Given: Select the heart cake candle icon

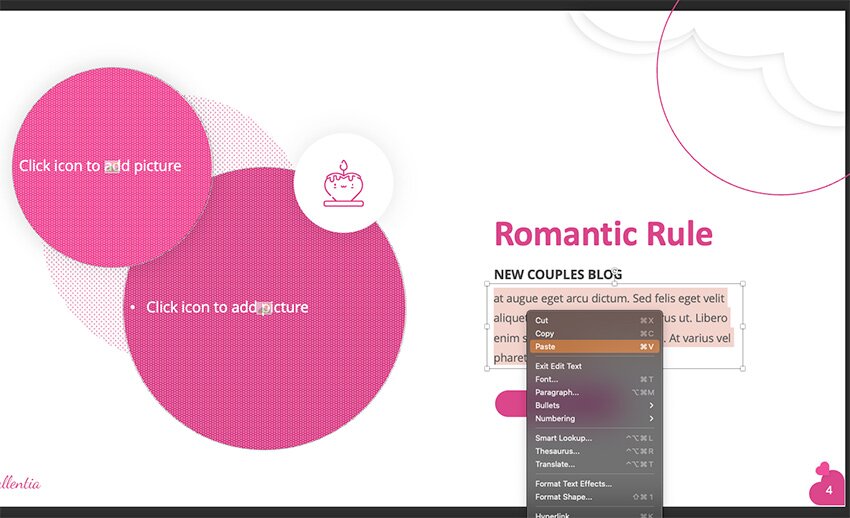Looking at the screenshot, I should [343, 183].
